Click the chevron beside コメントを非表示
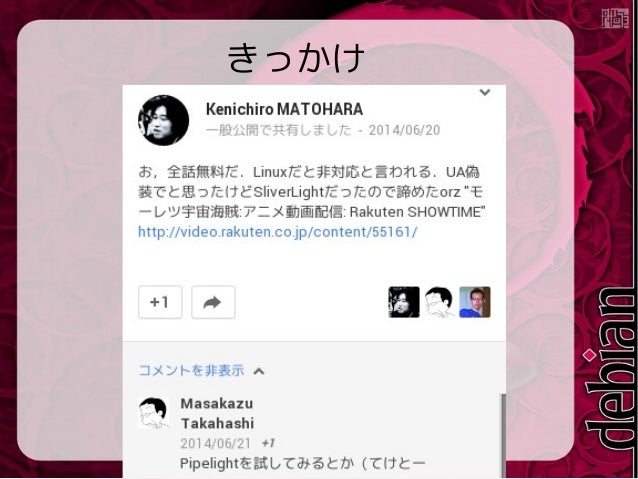This screenshot has height=479, width=638. 259,371
